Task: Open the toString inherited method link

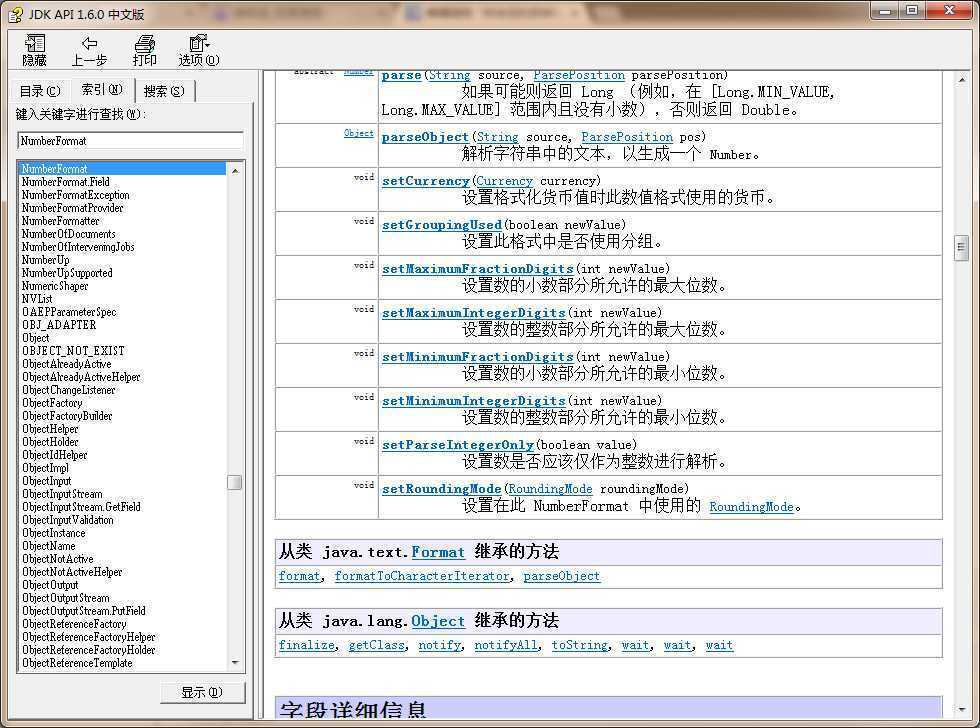Action: point(579,645)
